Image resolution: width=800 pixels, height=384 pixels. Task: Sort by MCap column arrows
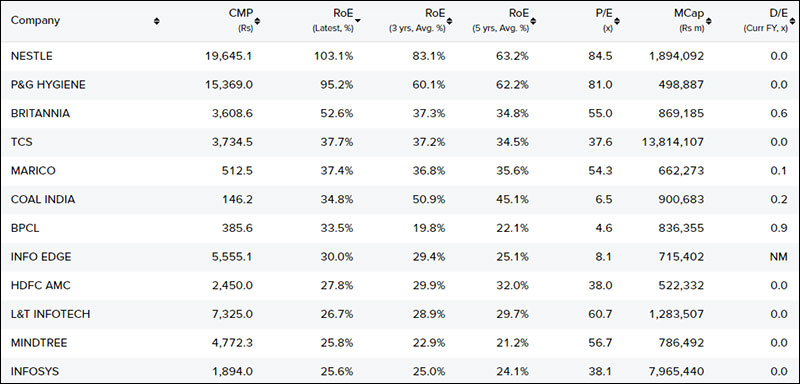709,21
